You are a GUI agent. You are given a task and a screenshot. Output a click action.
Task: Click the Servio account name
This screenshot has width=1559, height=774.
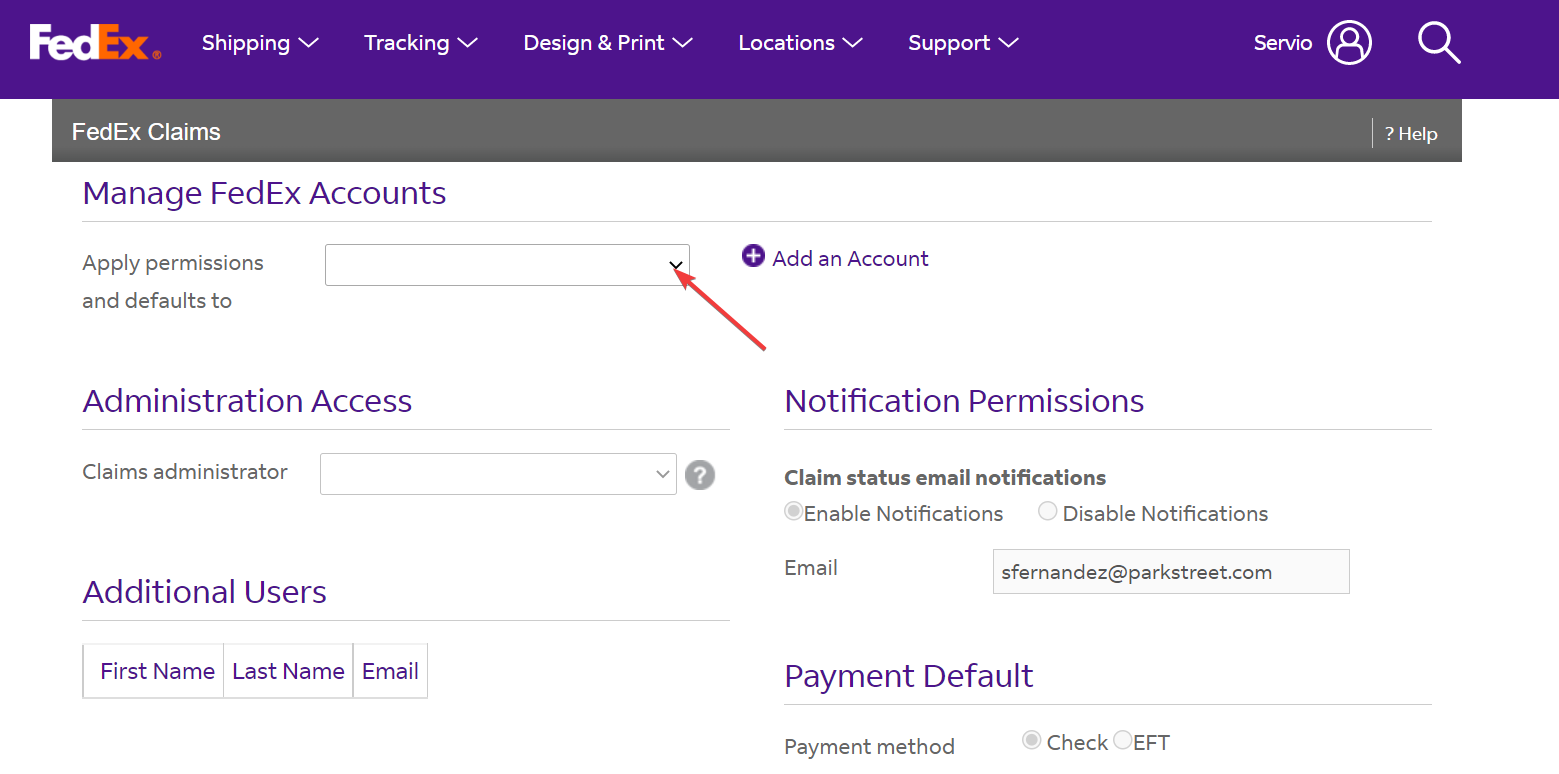(x=1283, y=43)
